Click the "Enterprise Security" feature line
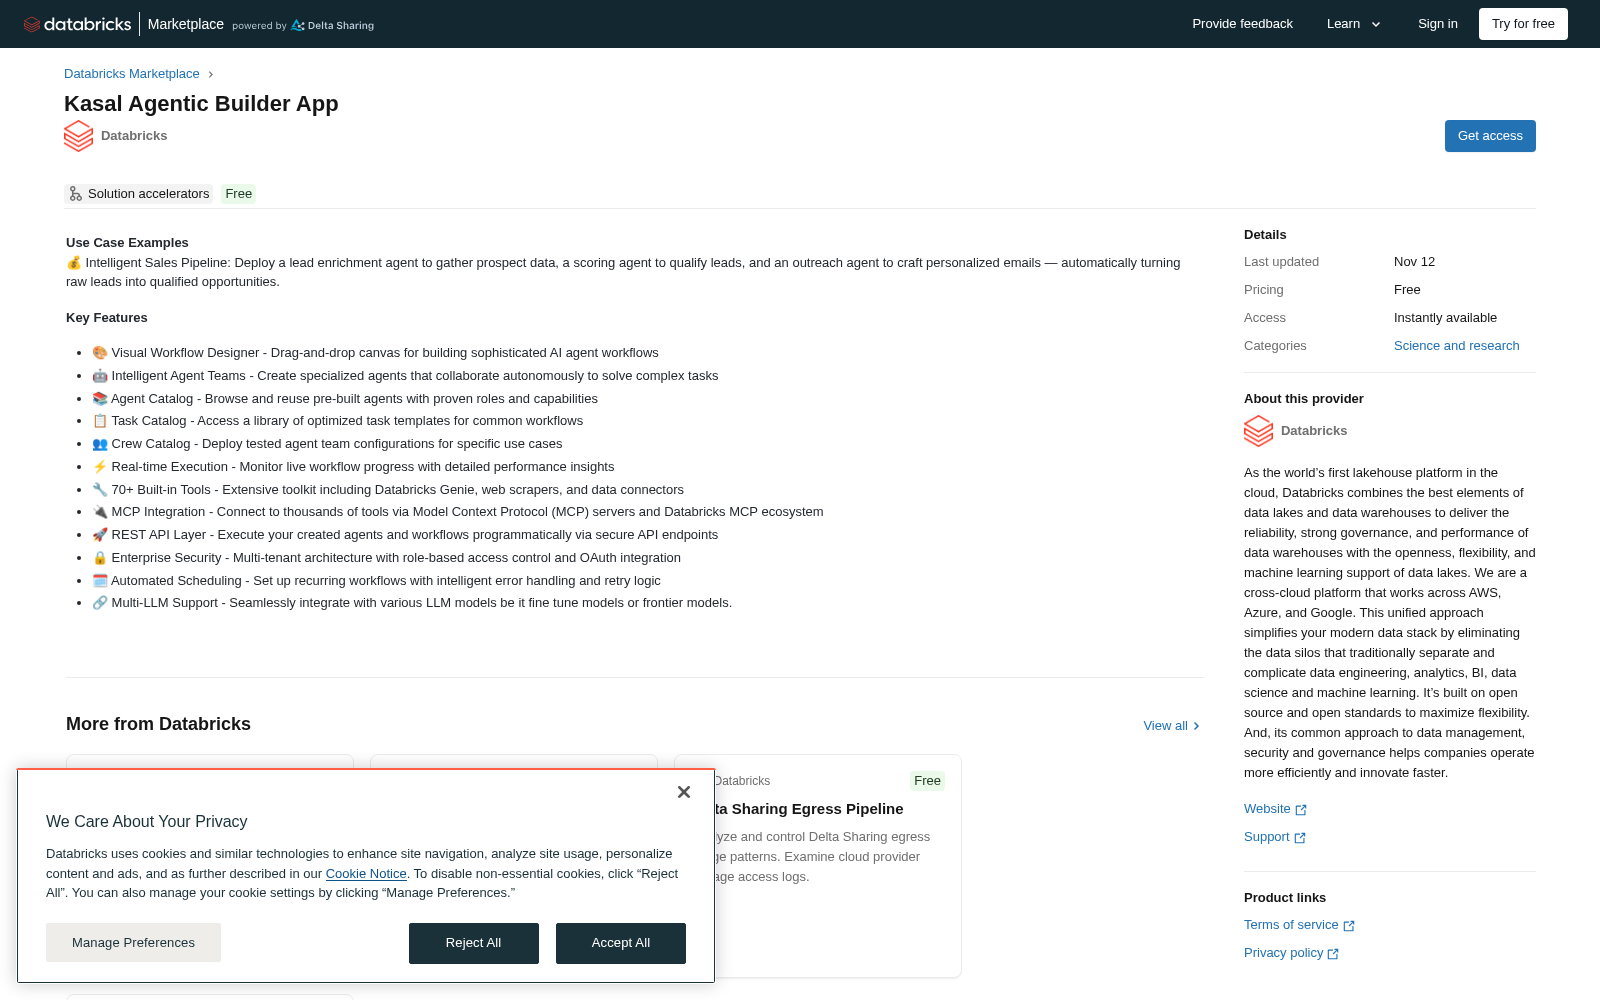Image resolution: width=1600 pixels, height=1000 pixels. (x=386, y=558)
